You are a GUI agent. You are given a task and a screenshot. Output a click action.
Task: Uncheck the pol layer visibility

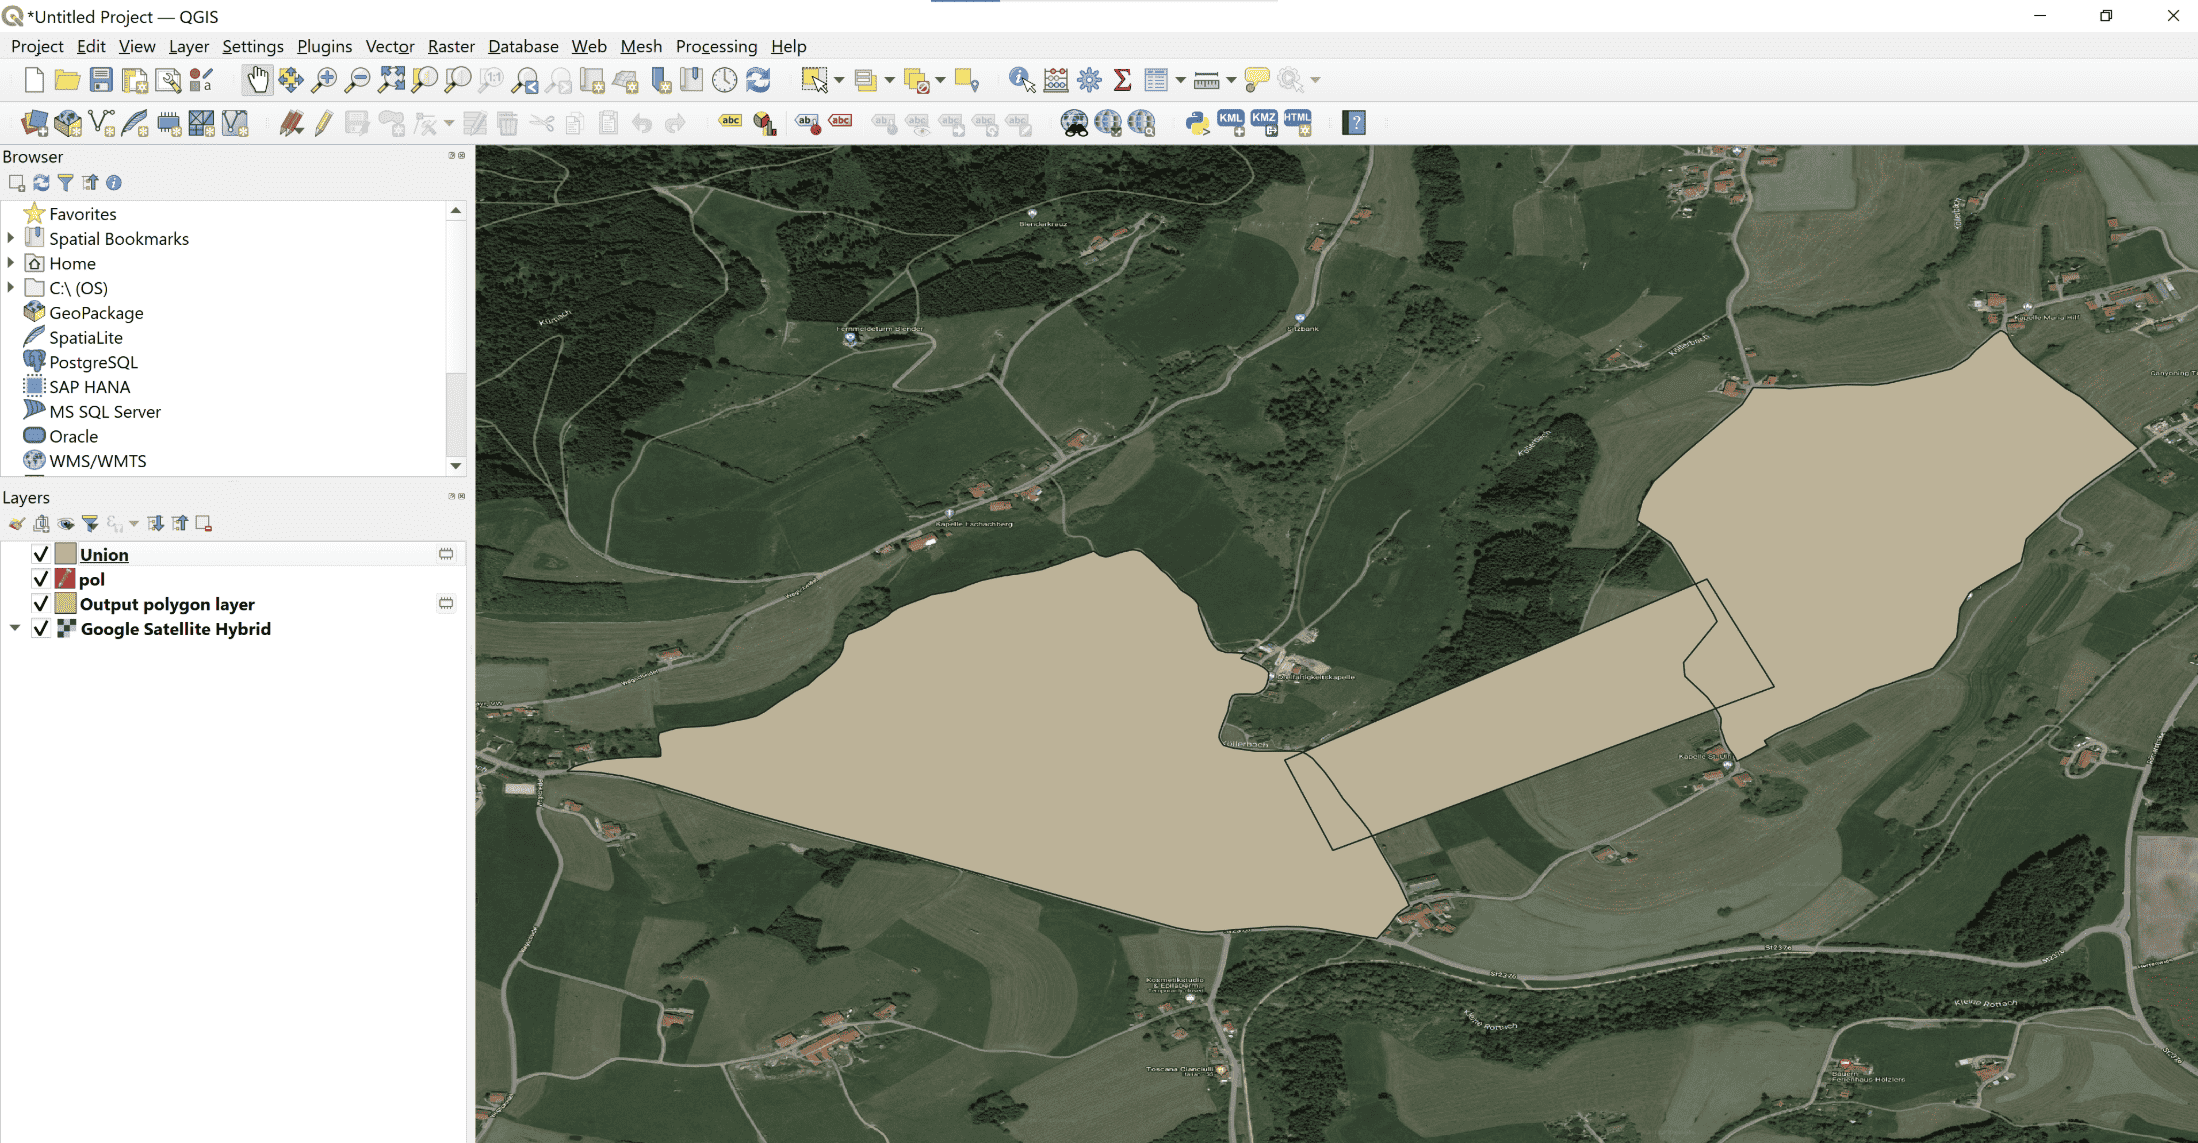click(x=41, y=579)
